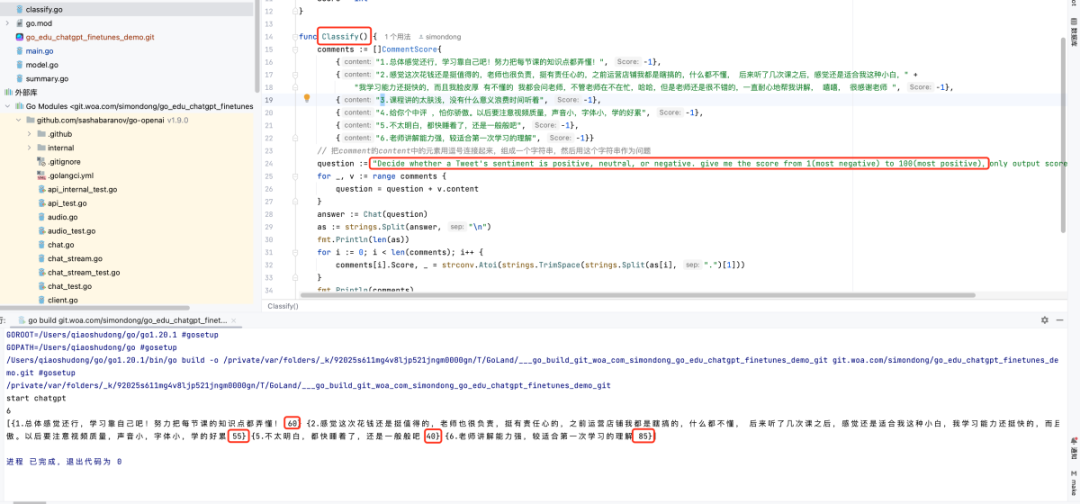Click the GOROOT line in console
The width and height of the screenshot is (1080, 504).
click(x=112, y=335)
